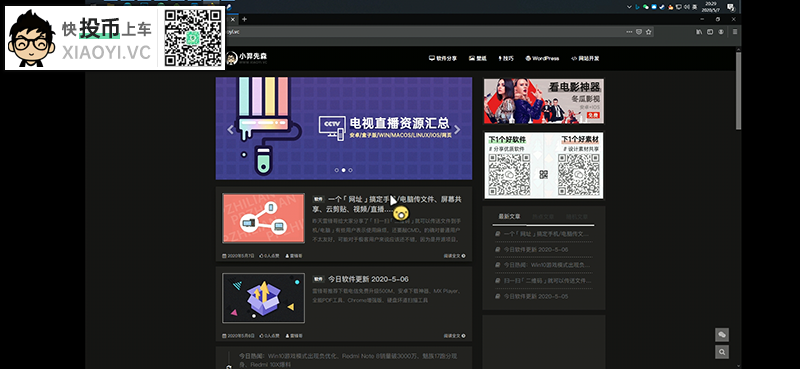Go to next carousel slide arrow
The image size is (800, 369).
(x=457, y=130)
